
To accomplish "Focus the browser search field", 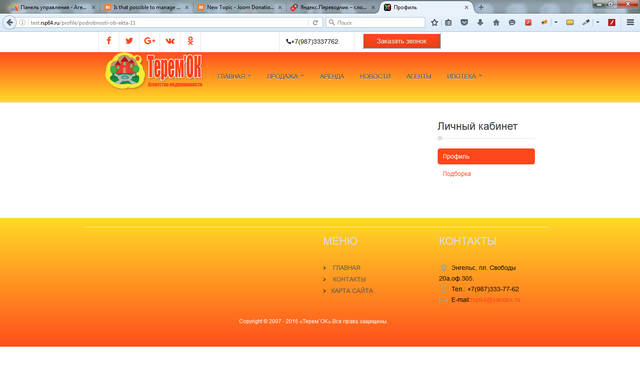I will (376, 22).
